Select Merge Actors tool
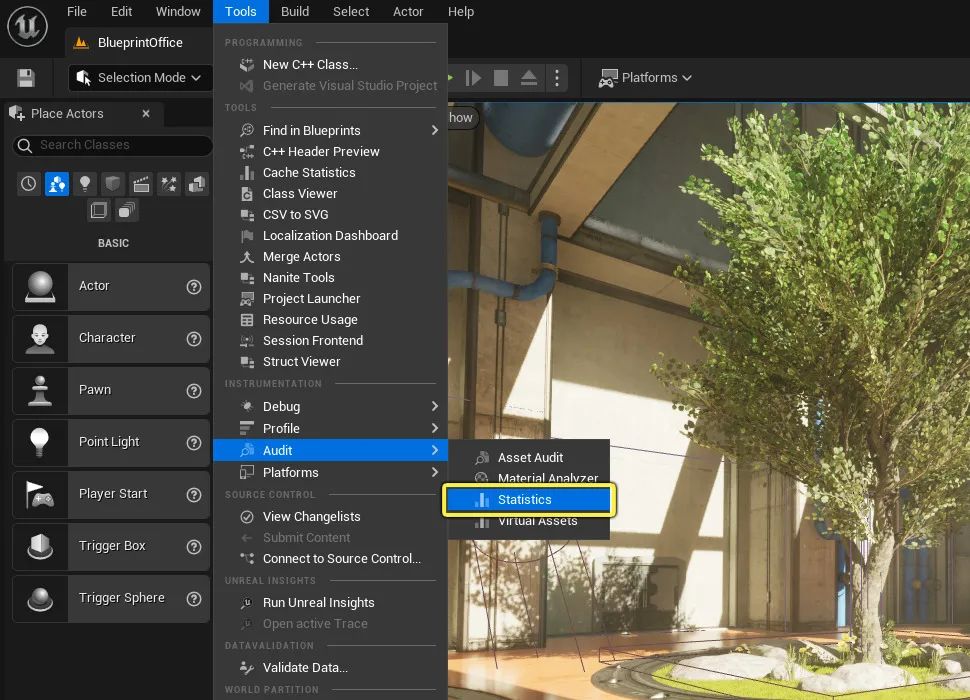 (330, 257)
